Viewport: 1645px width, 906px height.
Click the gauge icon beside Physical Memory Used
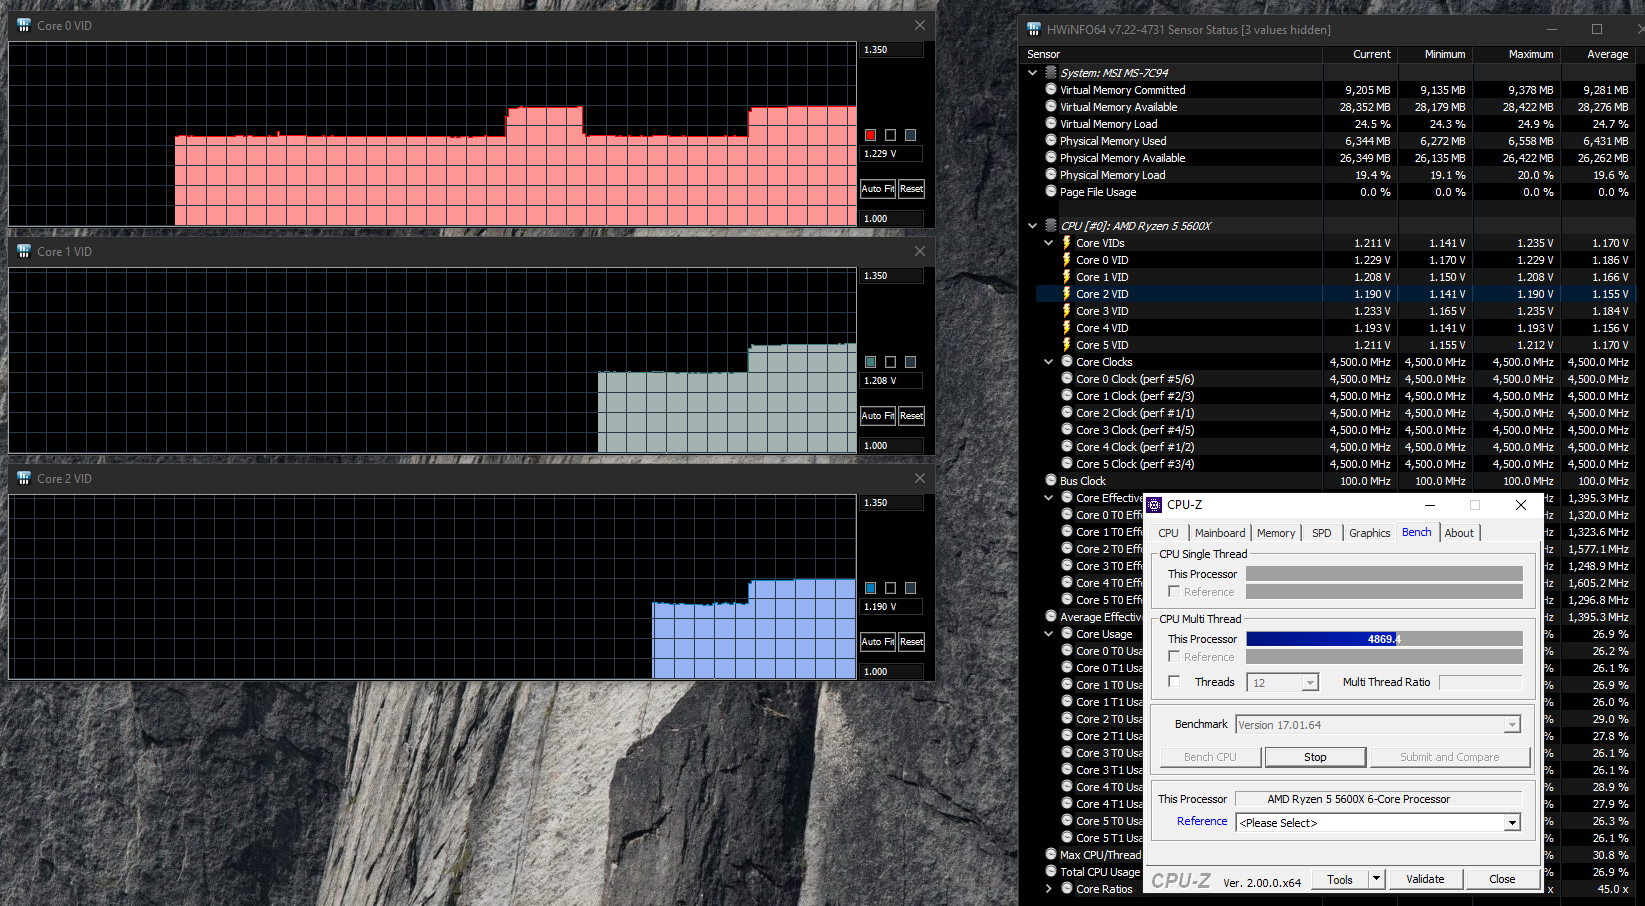1051,140
